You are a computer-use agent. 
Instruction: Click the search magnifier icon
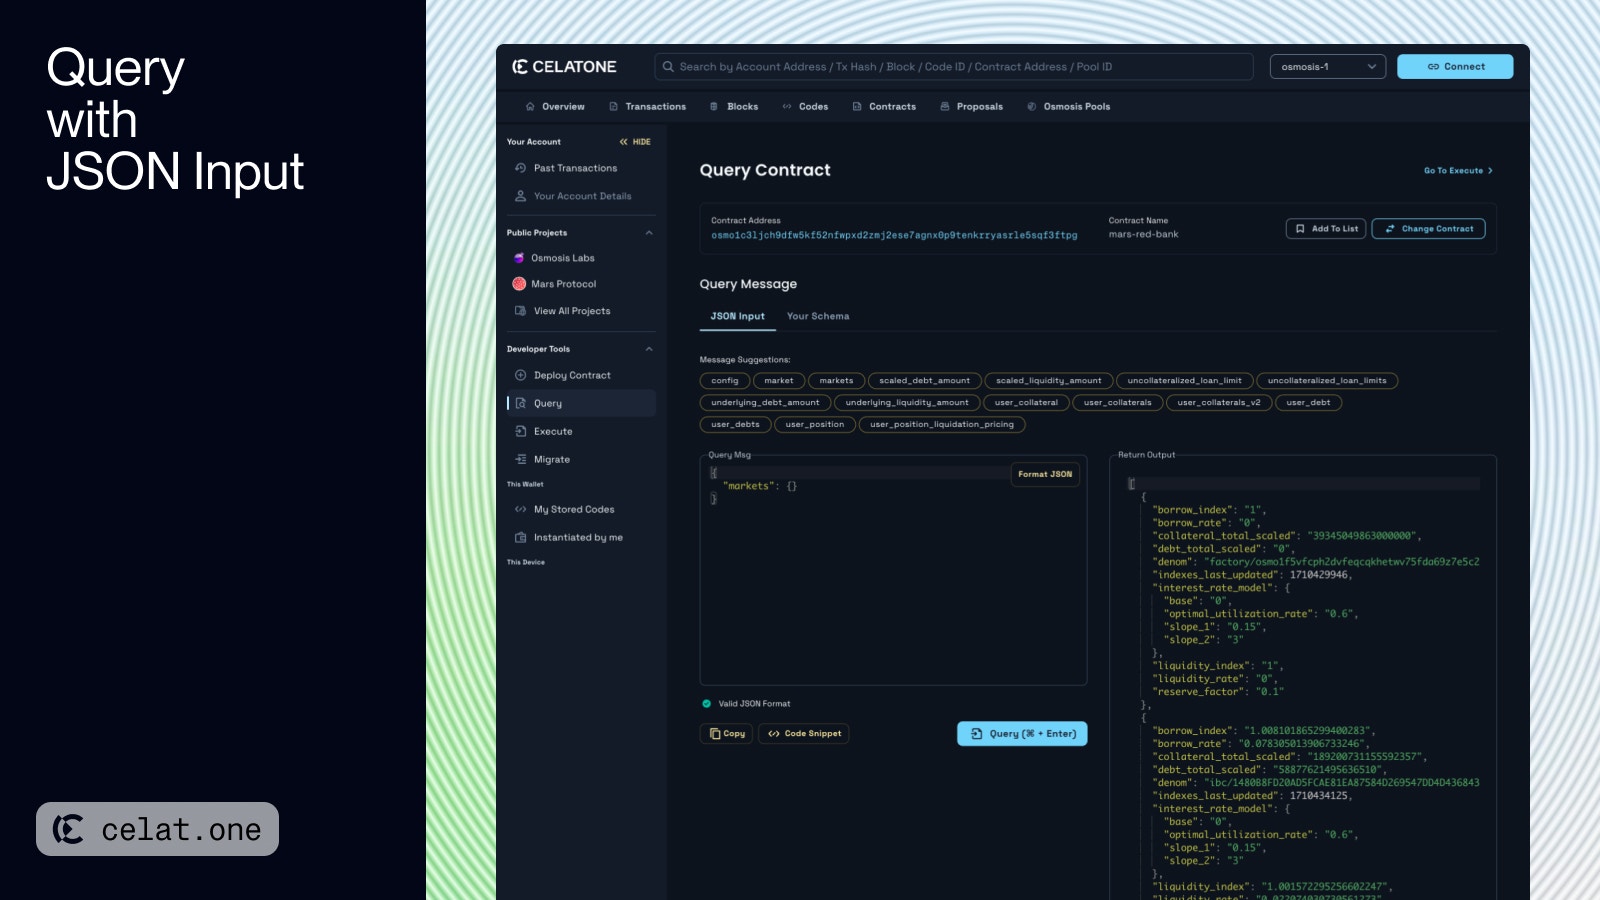pos(668,67)
